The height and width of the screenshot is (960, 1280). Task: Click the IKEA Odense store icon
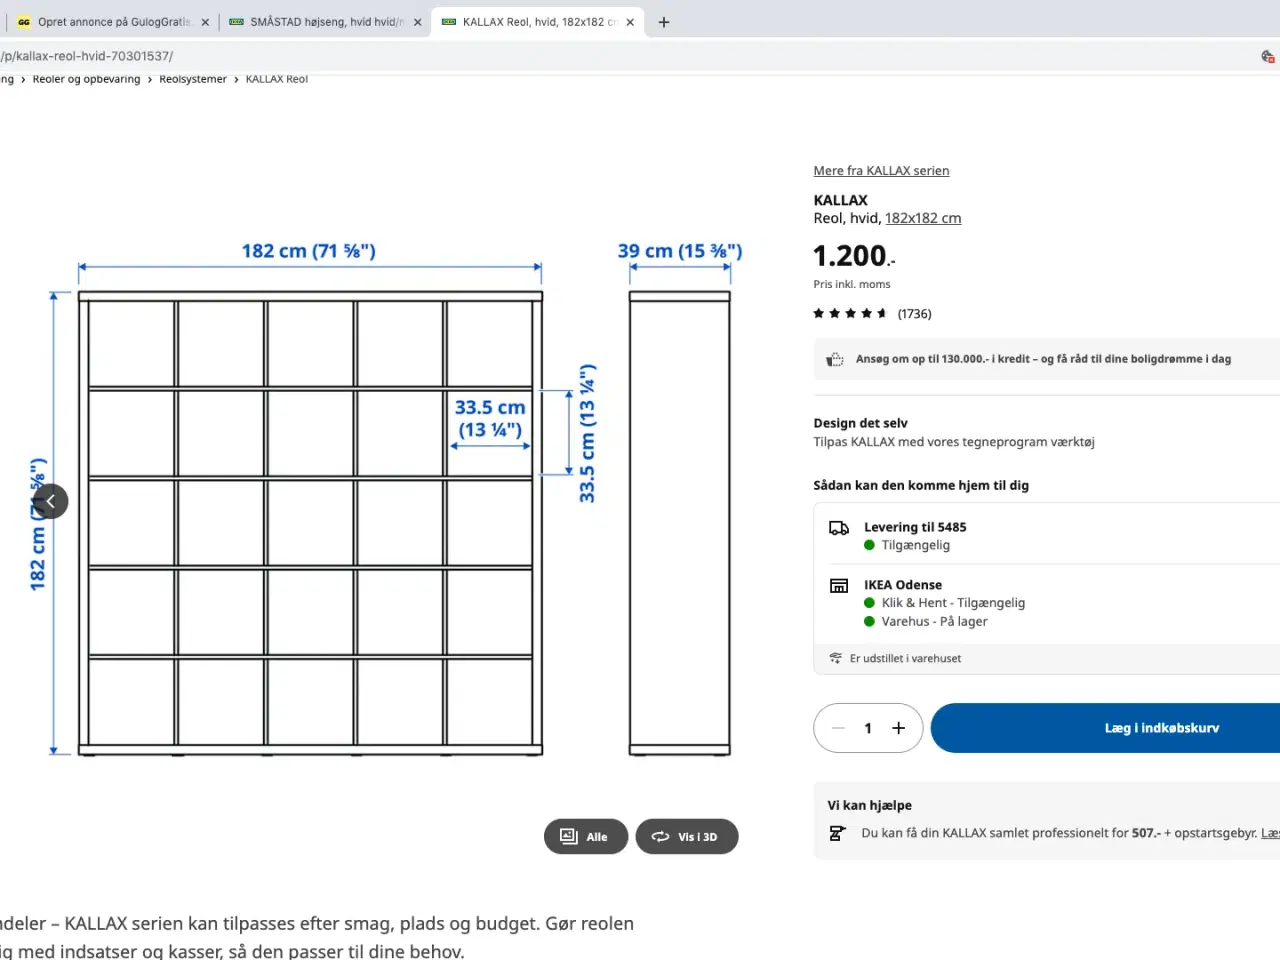point(839,586)
